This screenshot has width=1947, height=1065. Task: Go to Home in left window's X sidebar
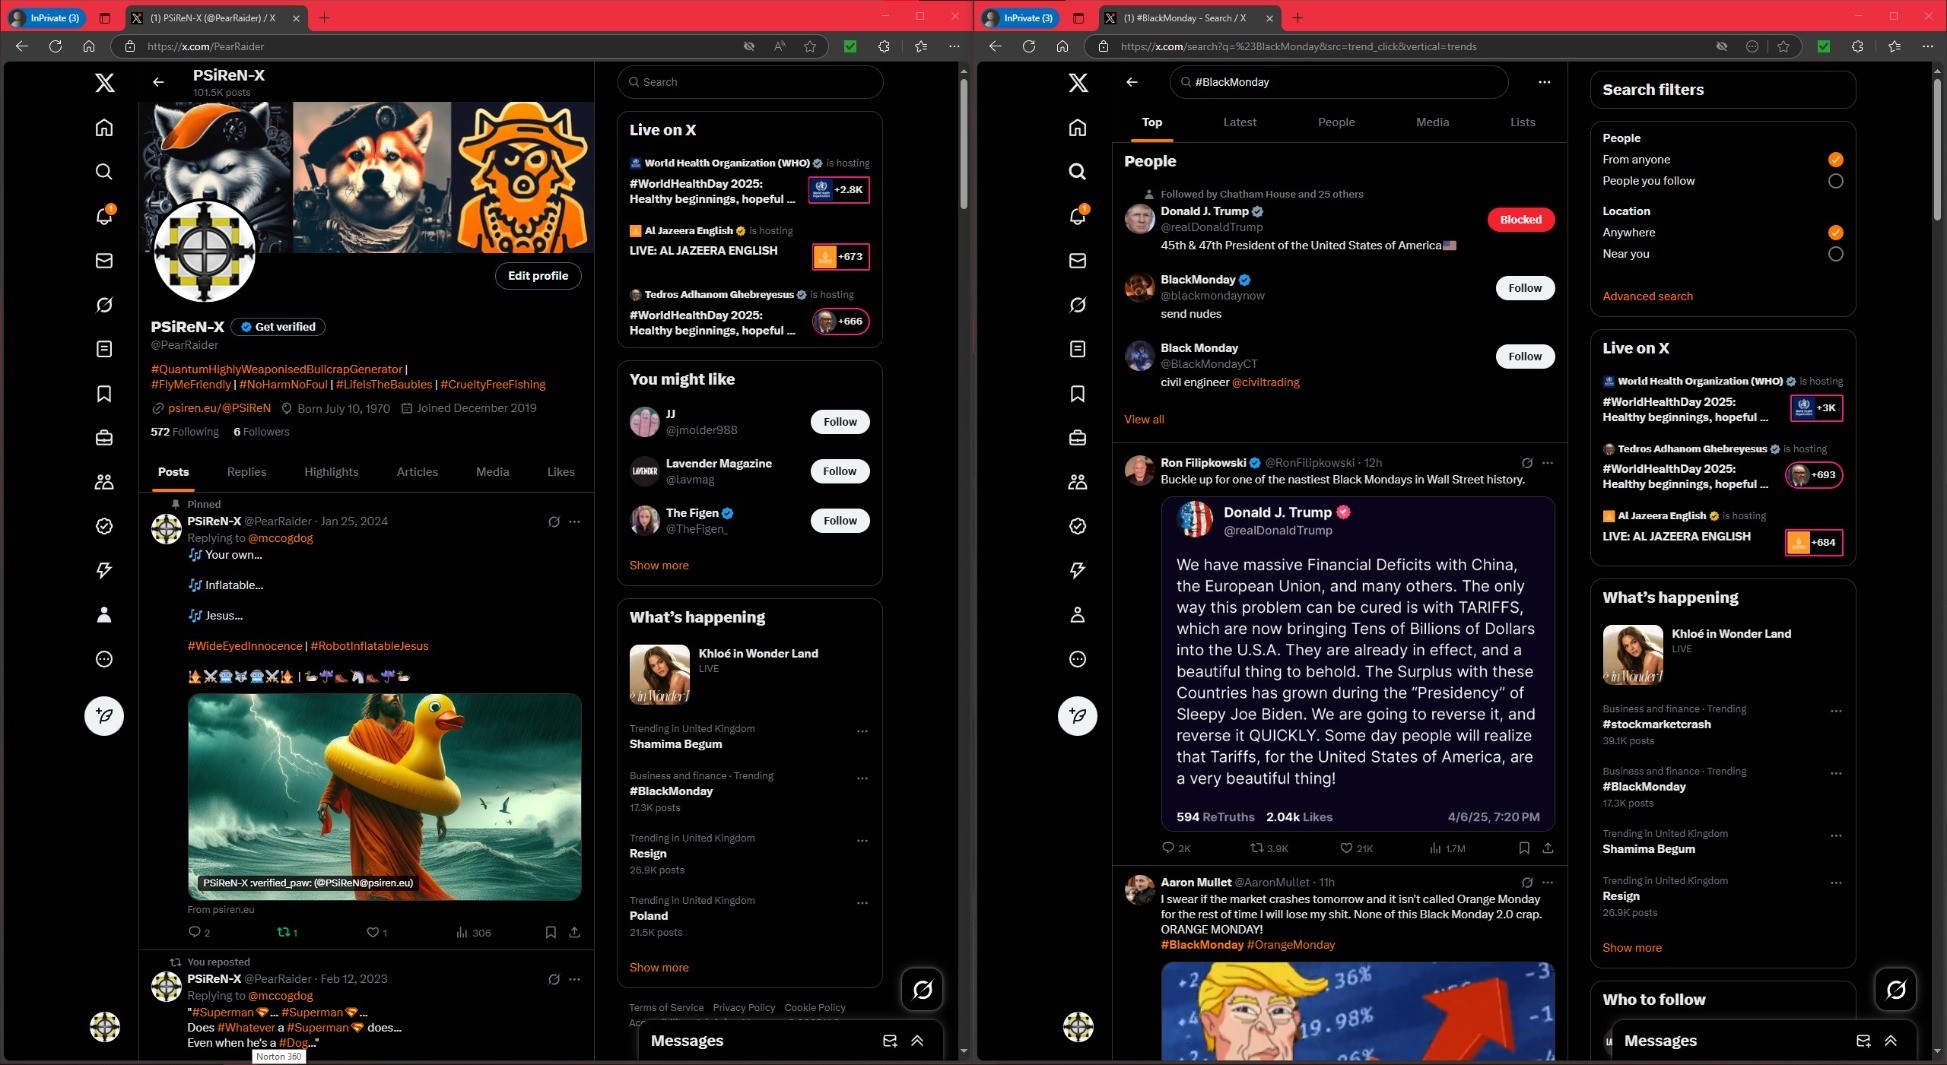[x=104, y=127]
